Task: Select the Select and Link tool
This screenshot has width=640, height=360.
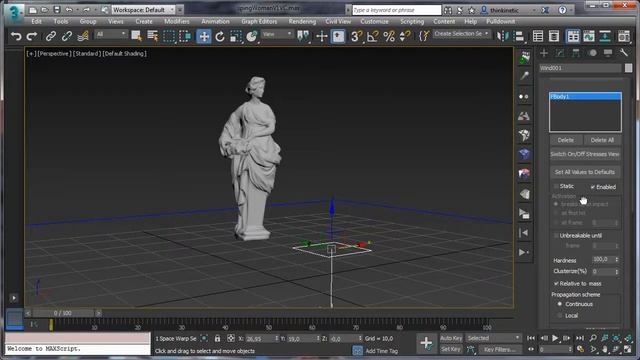Action: [51, 36]
